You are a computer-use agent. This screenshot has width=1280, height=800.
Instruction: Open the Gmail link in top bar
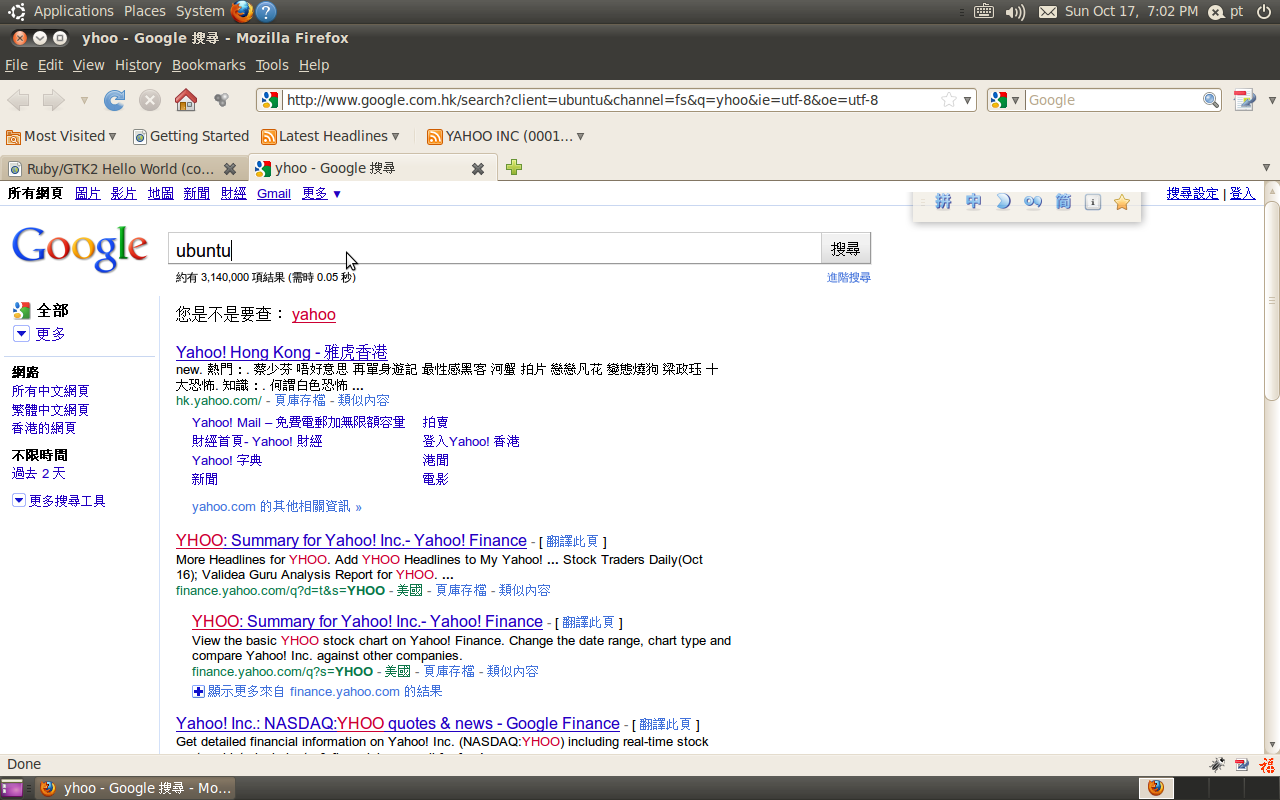coord(274,194)
